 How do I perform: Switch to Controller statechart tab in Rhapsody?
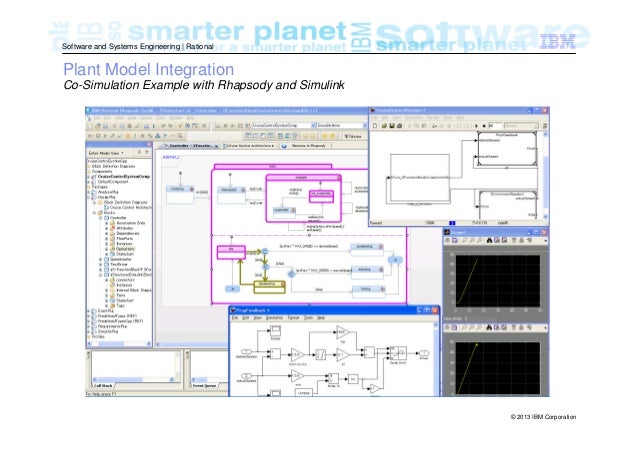[190, 146]
